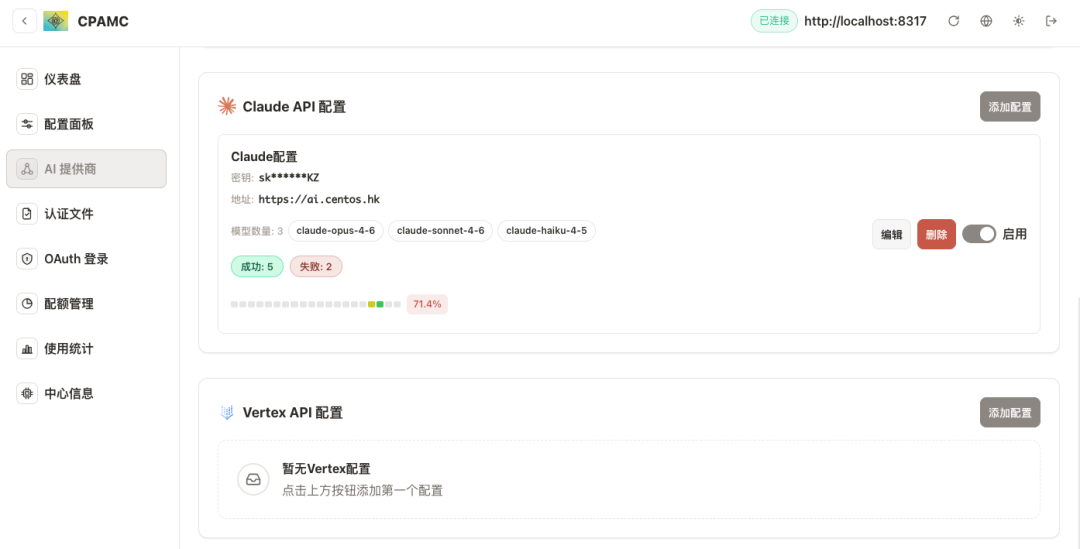Toggle the light/dark theme sun icon

pos(1018,21)
